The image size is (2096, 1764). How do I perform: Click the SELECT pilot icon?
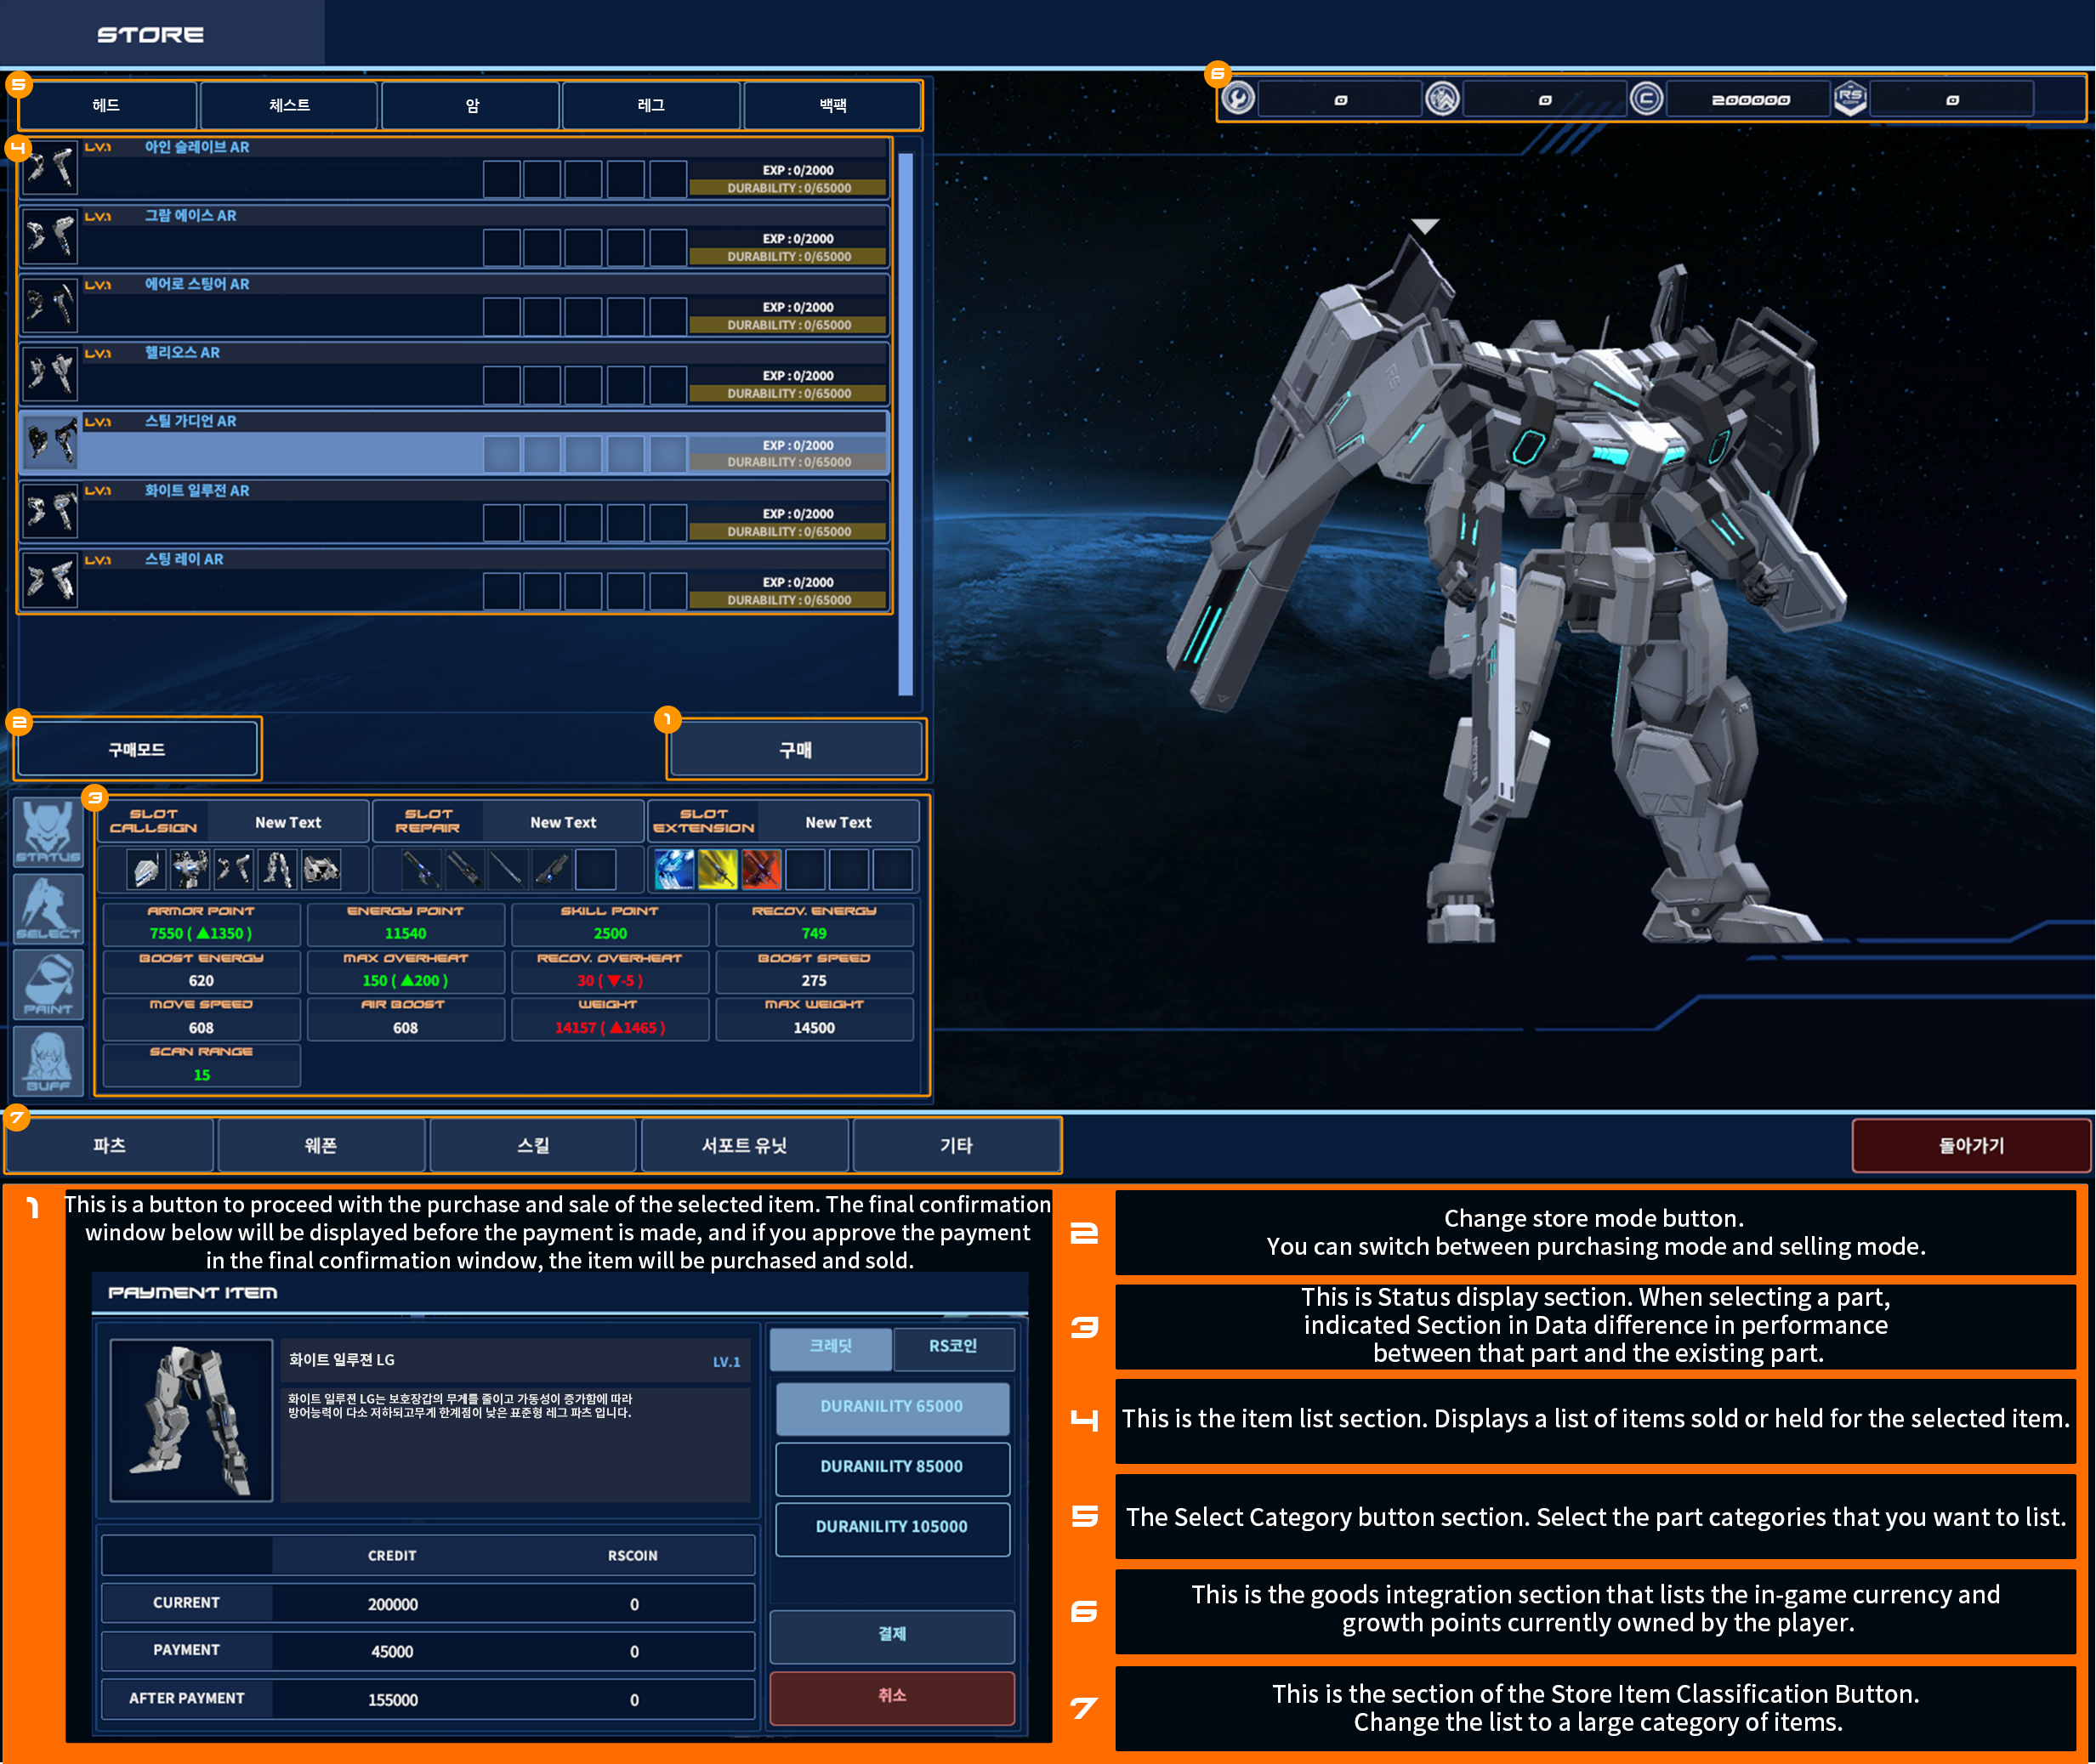(48, 908)
